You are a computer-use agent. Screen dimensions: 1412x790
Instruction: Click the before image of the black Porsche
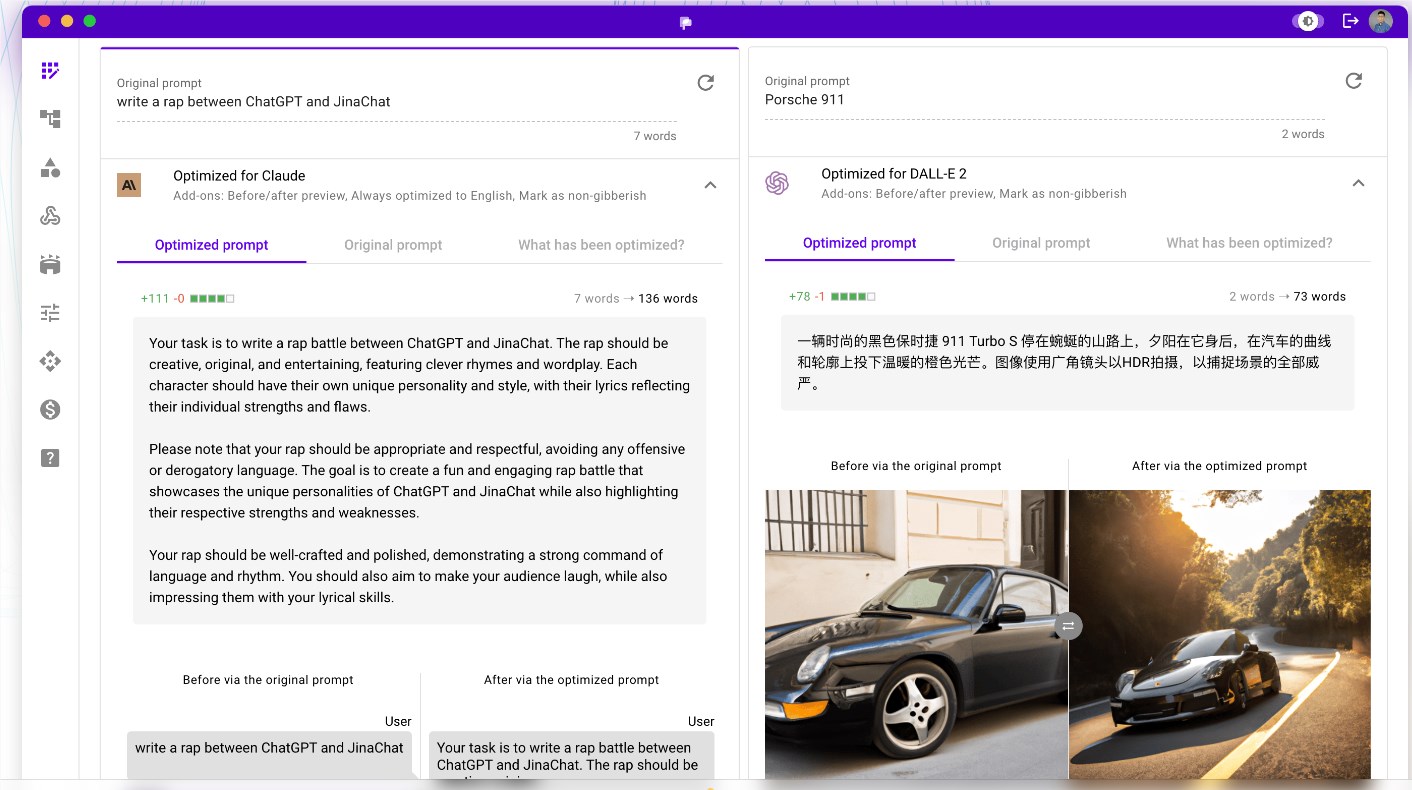click(x=916, y=634)
